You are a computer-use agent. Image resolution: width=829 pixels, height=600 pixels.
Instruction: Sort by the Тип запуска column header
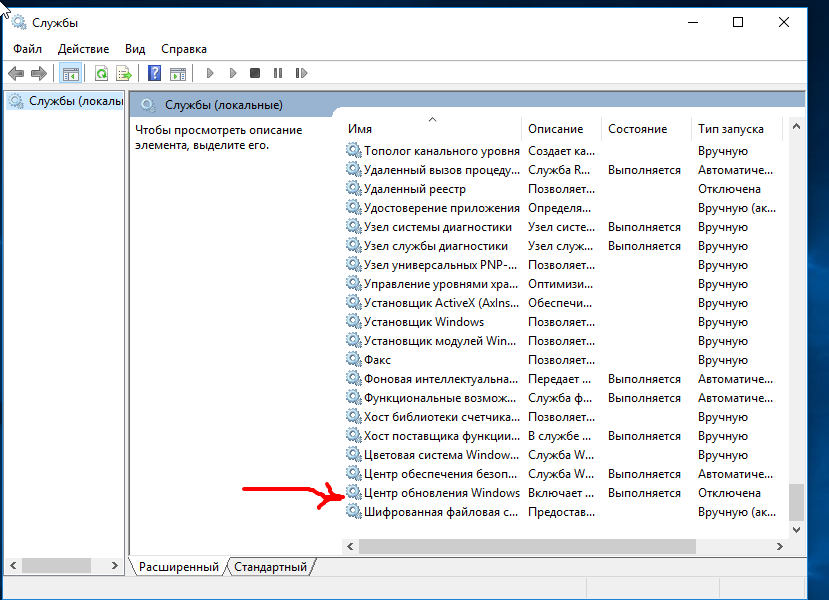coord(730,129)
